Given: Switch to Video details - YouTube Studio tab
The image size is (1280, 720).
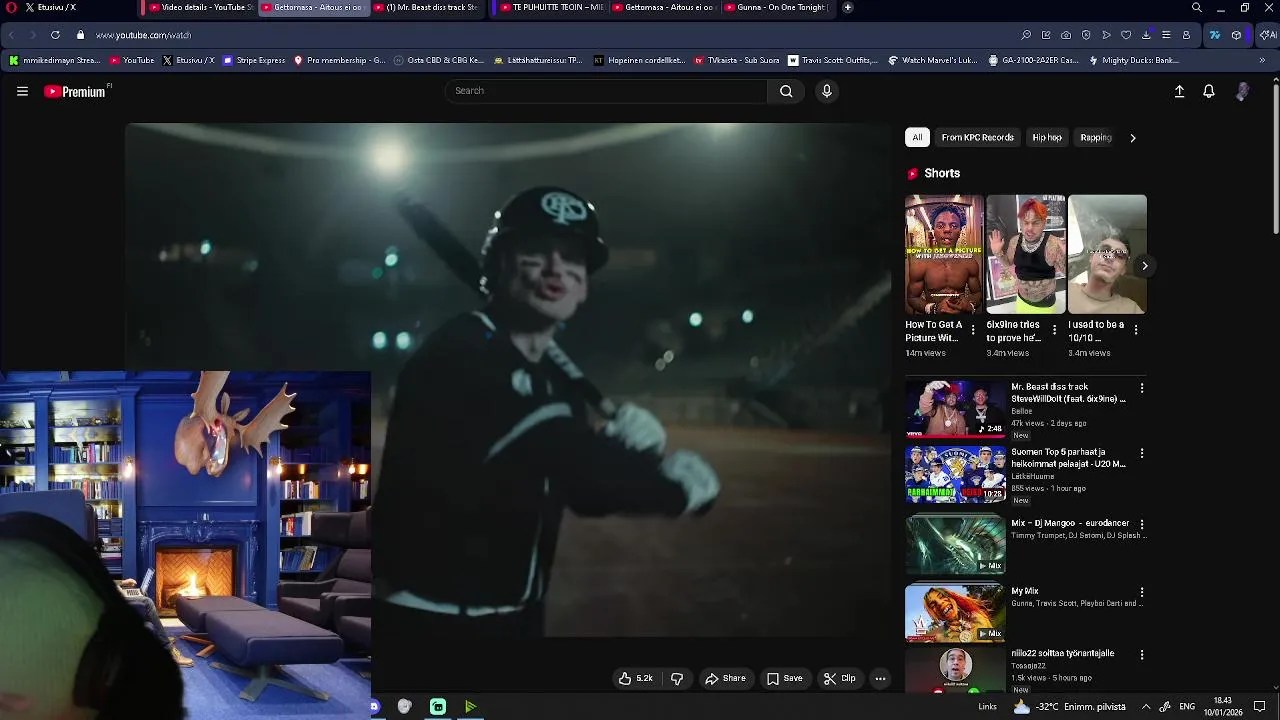Looking at the screenshot, I should 200,7.
